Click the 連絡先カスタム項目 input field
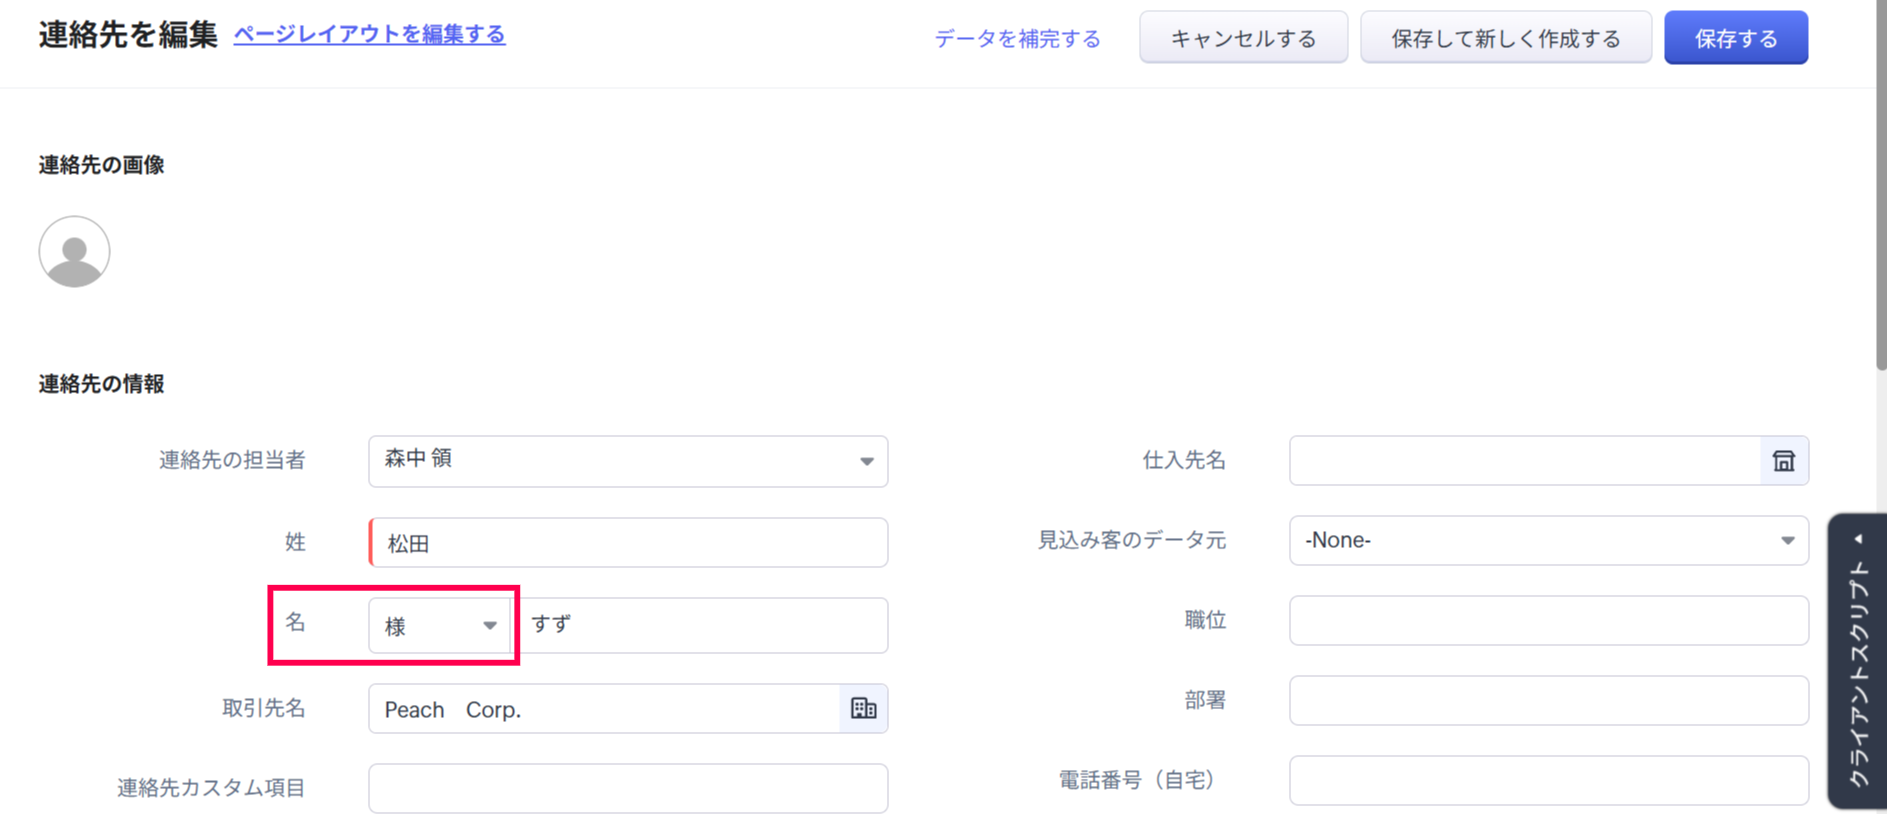Image resolution: width=1887 pixels, height=814 pixels. tap(627, 788)
